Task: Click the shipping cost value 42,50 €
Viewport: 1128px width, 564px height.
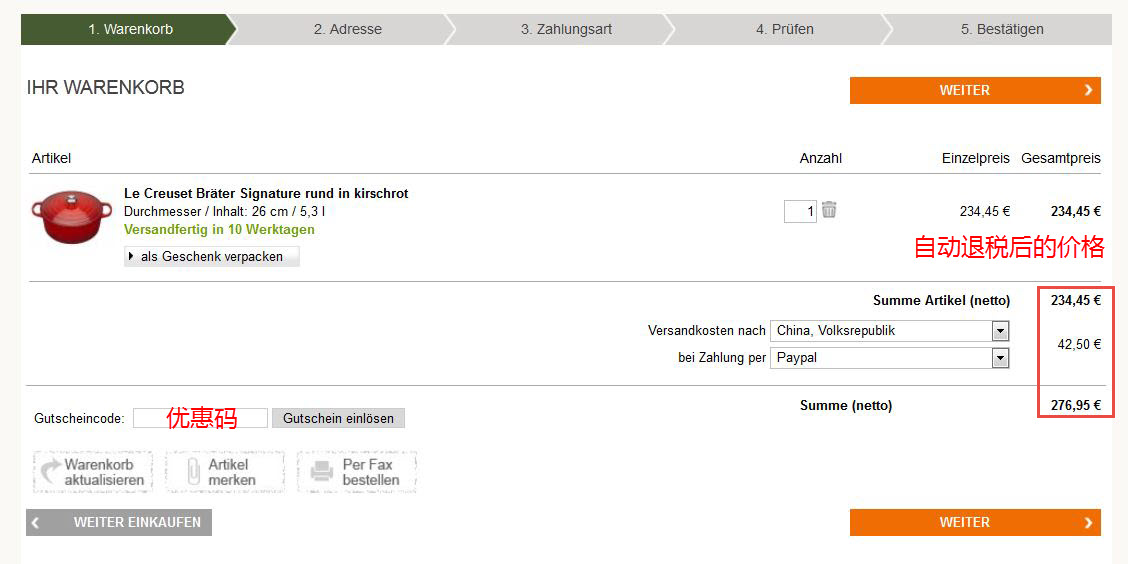Action: tap(1079, 345)
